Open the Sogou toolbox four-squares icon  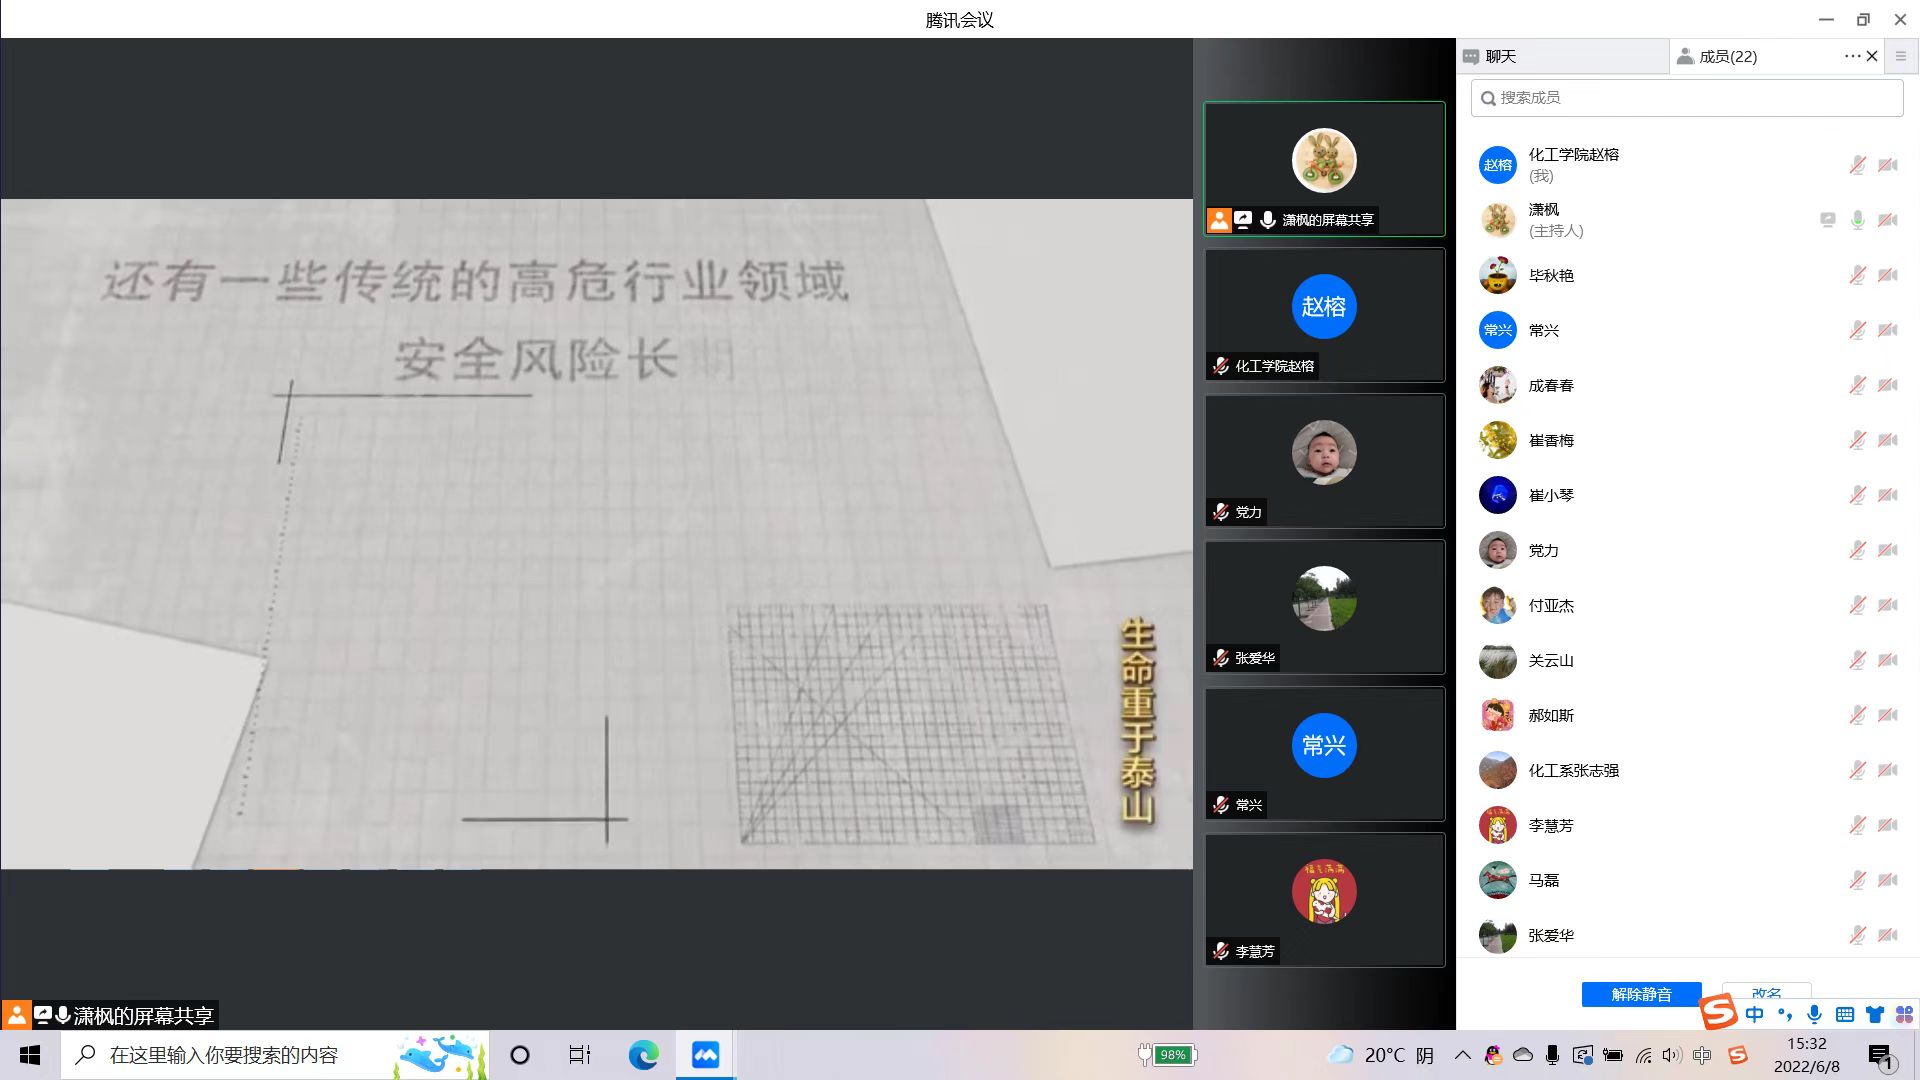[x=1904, y=1015]
